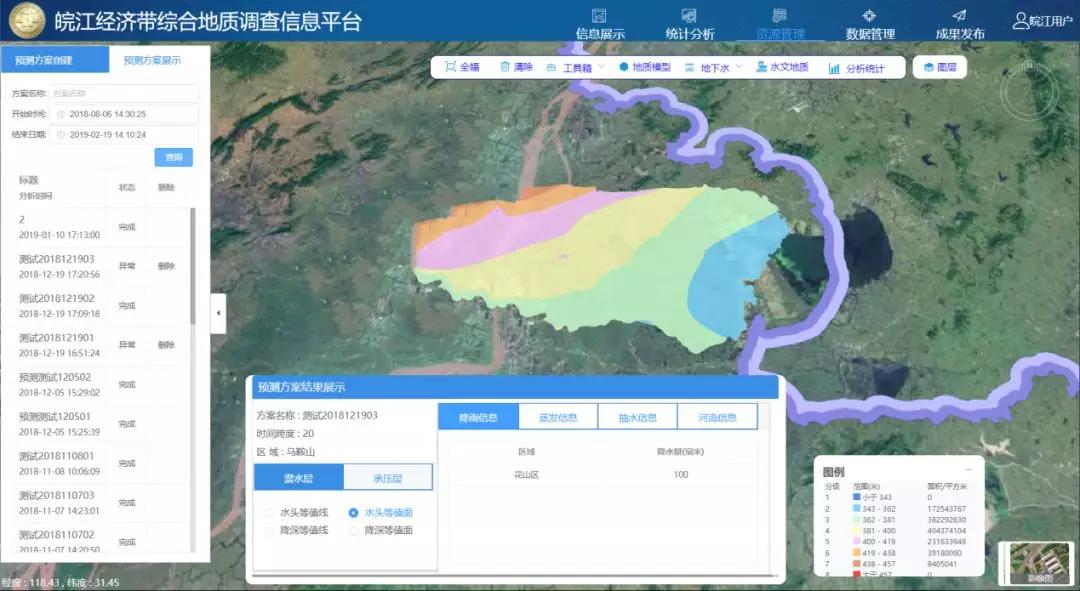Screen dimensions: 1080x591
Task: Click 删除 link for 测试2018121903
Action: [165, 266]
